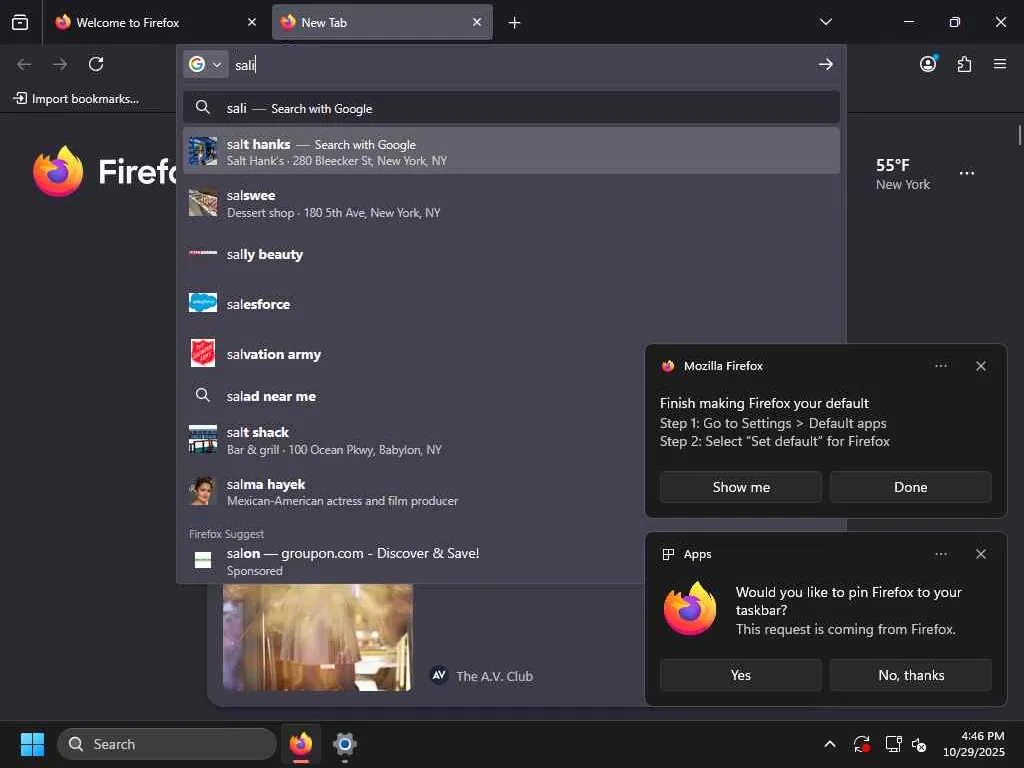The height and width of the screenshot is (768, 1024).
Task: Open the Settings gear taskbar icon
Action: pyautogui.click(x=344, y=744)
